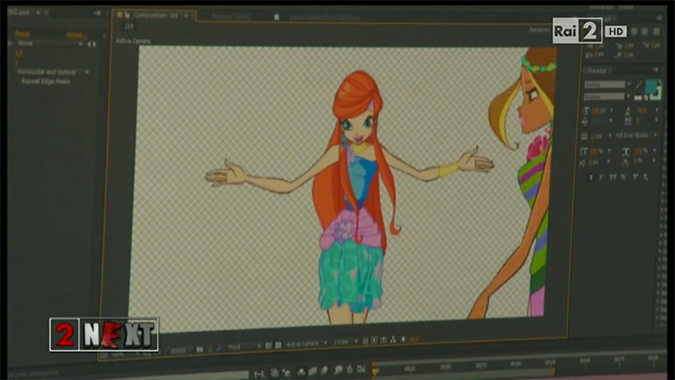Screen dimensions: 675x380
Task: Open the Horizontal and Vertical dropdown
Action: coord(53,72)
